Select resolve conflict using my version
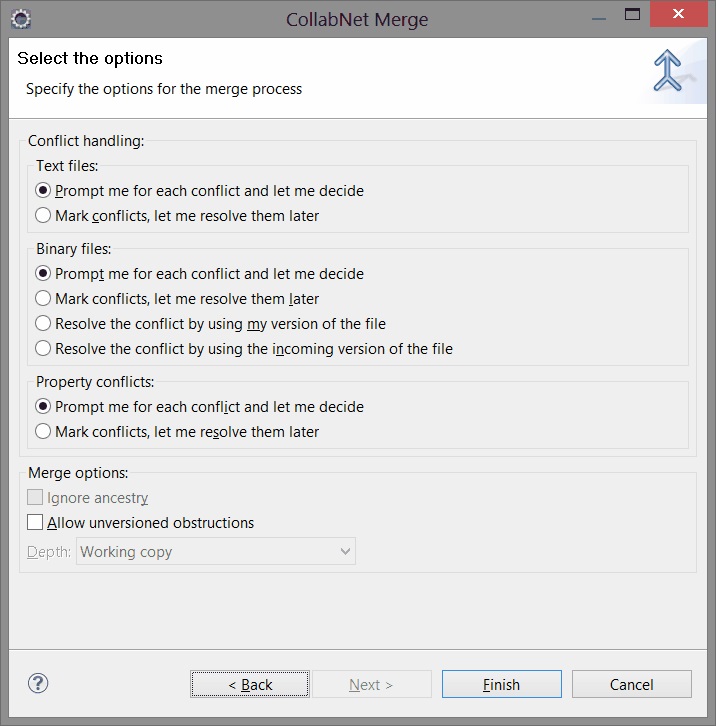The width and height of the screenshot is (716, 726). coord(43,324)
